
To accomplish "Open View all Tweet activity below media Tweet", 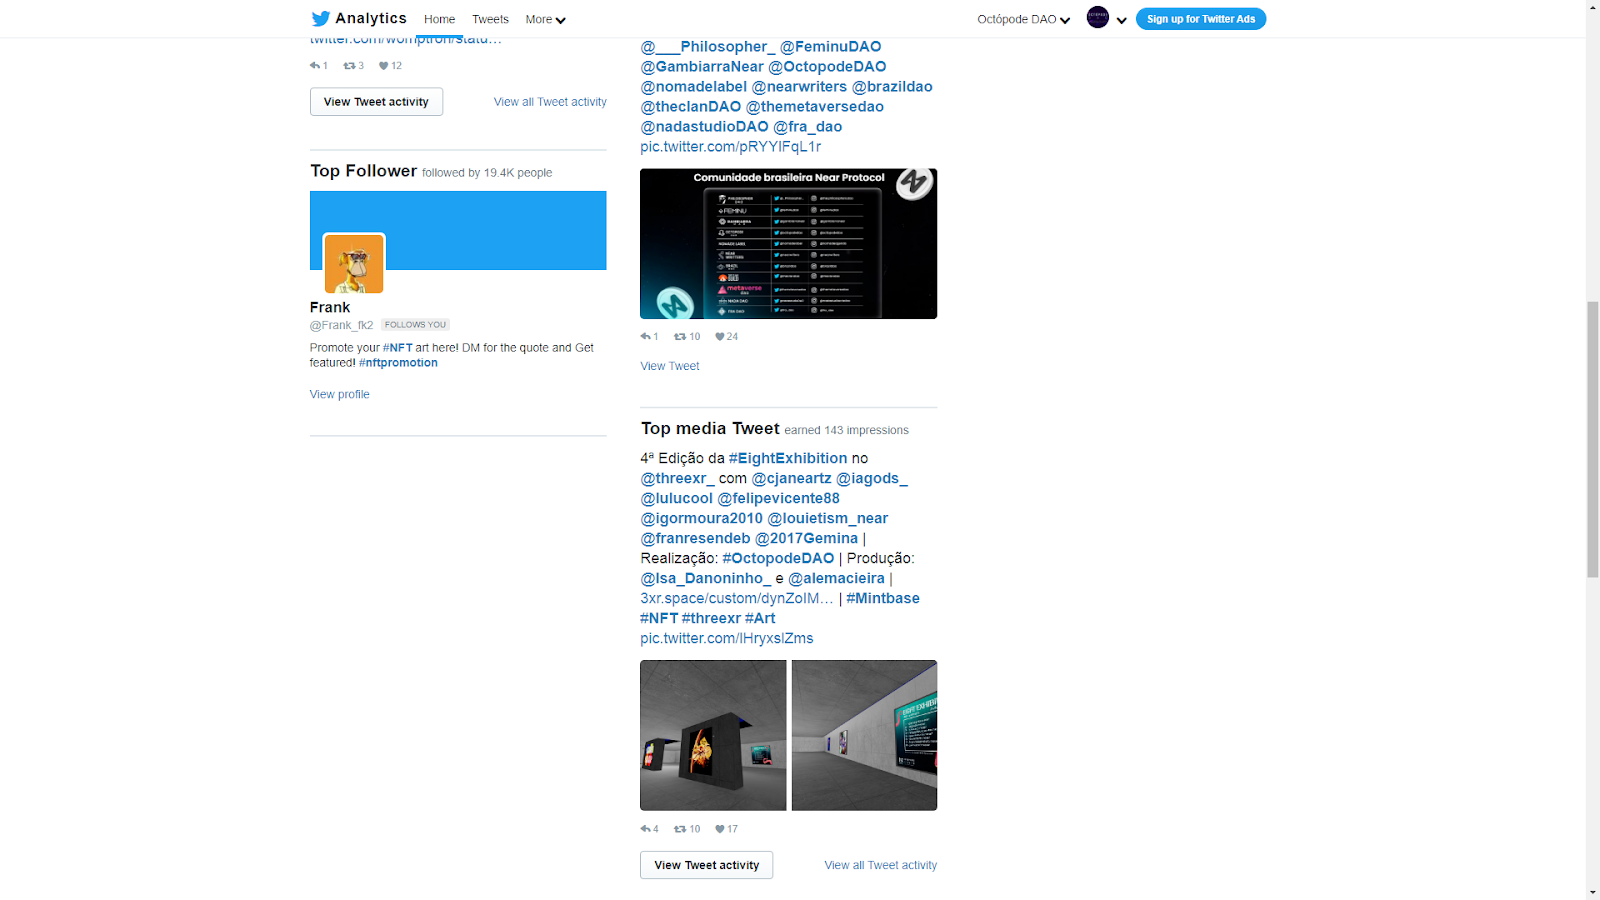I will pos(881,865).
